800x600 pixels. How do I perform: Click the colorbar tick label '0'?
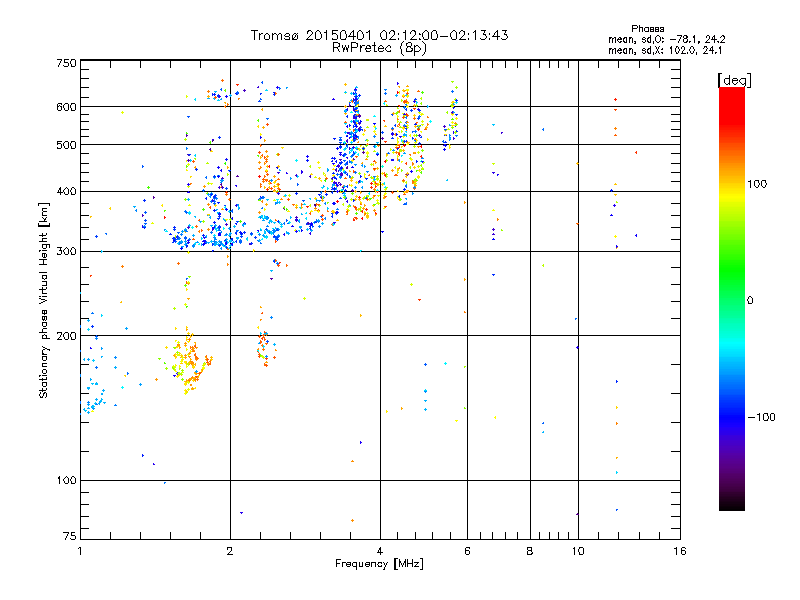click(x=750, y=301)
